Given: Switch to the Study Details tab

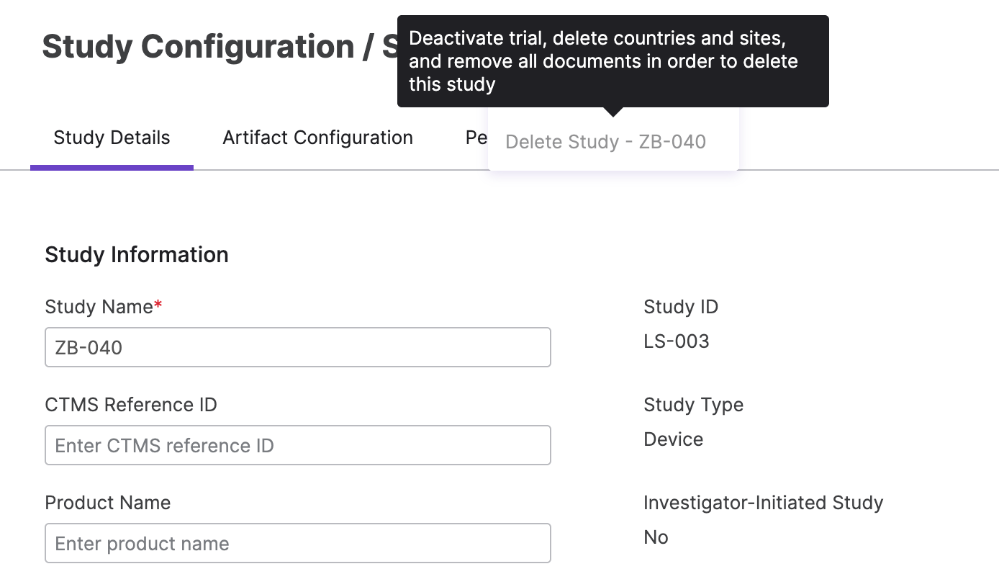Looking at the screenshot, I should pyautogui.click(x=111, y=138).
